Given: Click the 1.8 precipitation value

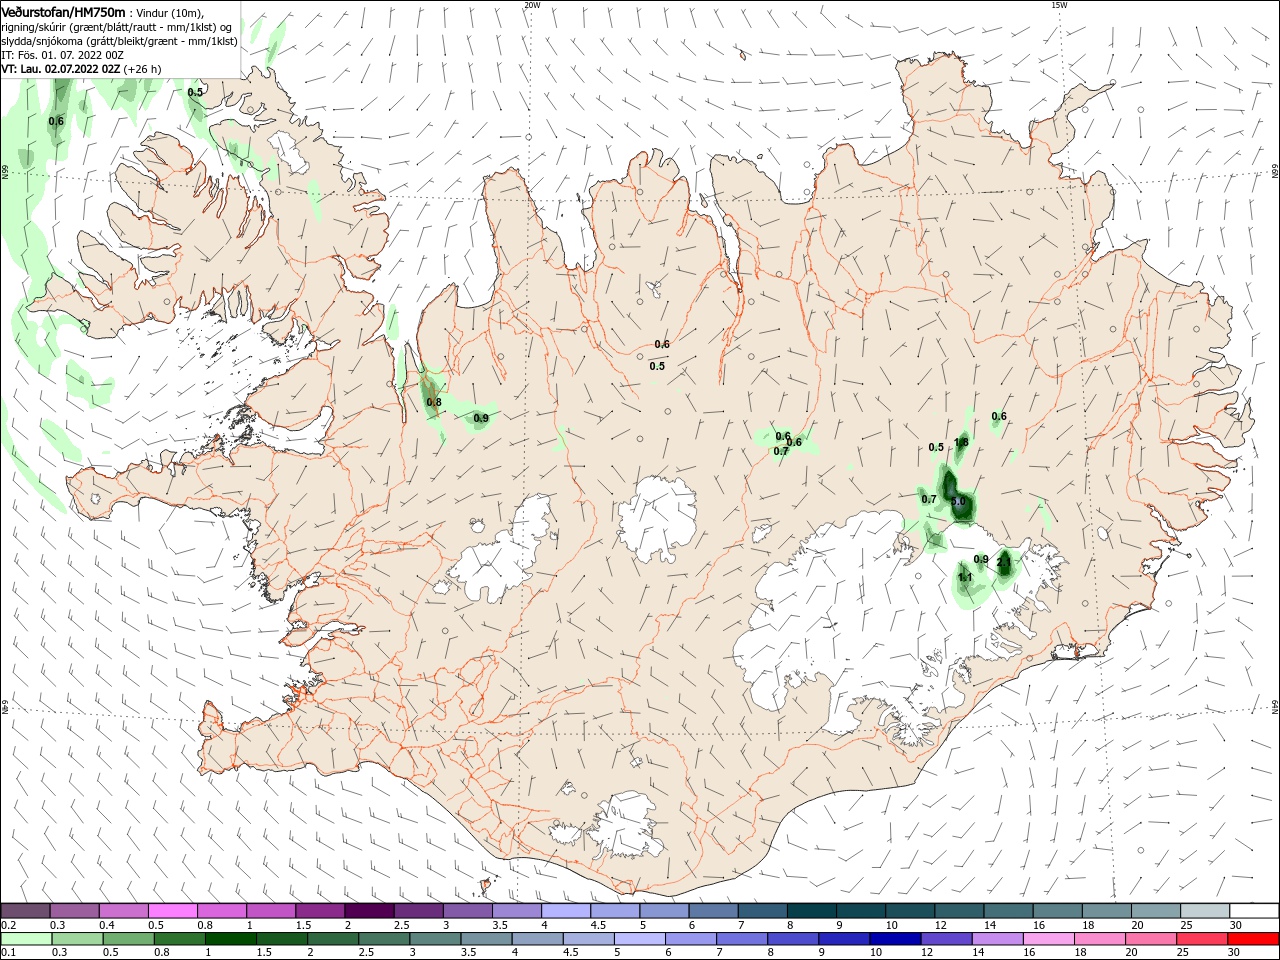Looking at the screenshot, I should click(x=961, y=443).
